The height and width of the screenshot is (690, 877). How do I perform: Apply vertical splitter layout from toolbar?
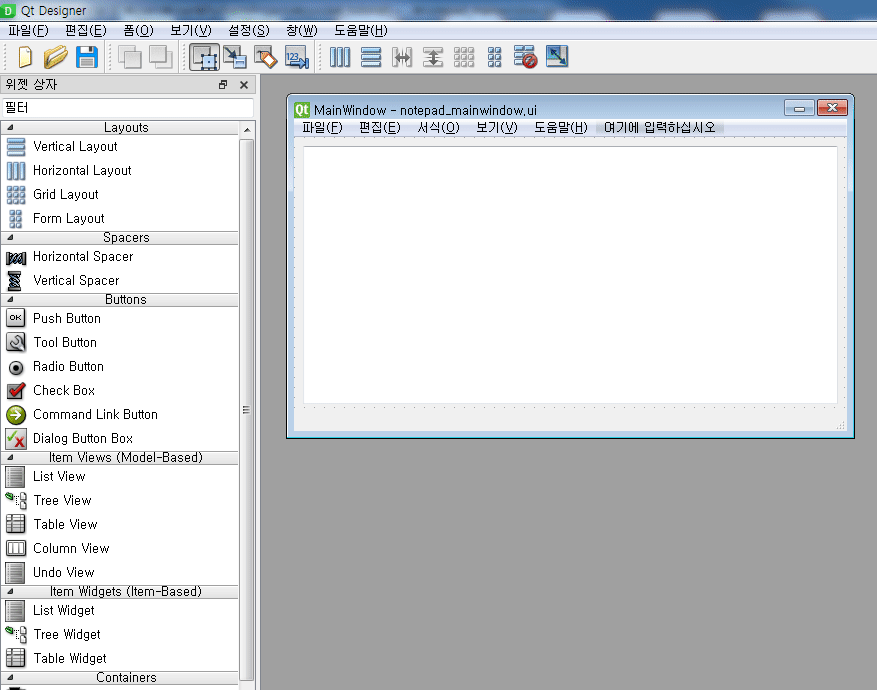(x=433, y=57)
